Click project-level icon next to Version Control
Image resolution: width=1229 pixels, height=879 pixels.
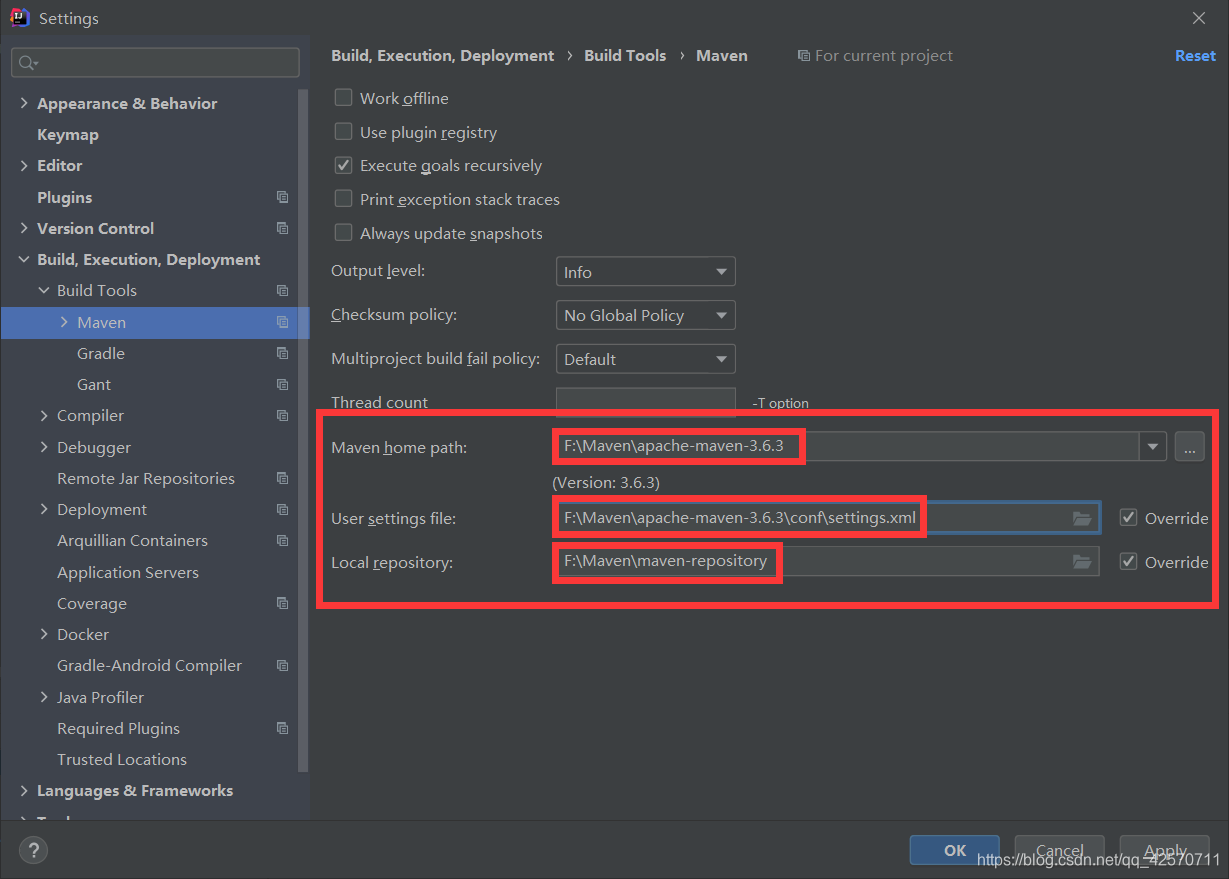click(x=283, y=228)
